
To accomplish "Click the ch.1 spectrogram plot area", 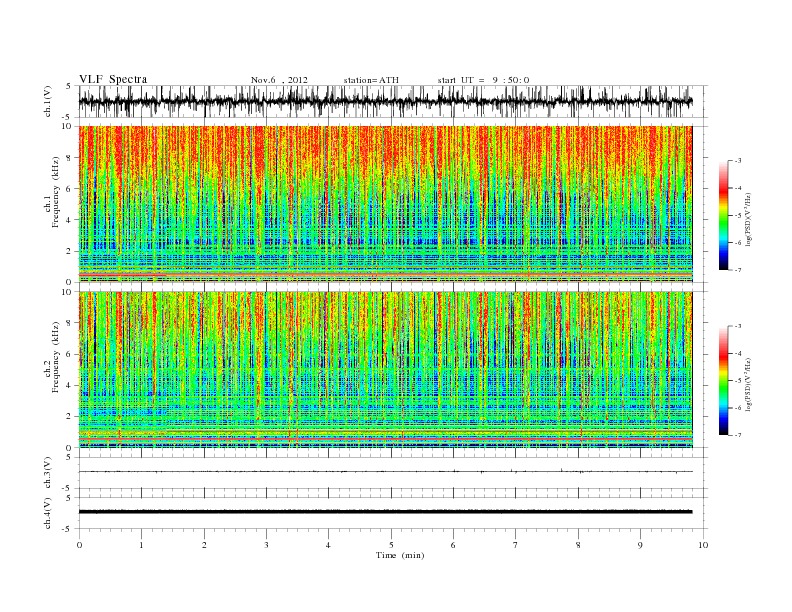I will (385, 204).
